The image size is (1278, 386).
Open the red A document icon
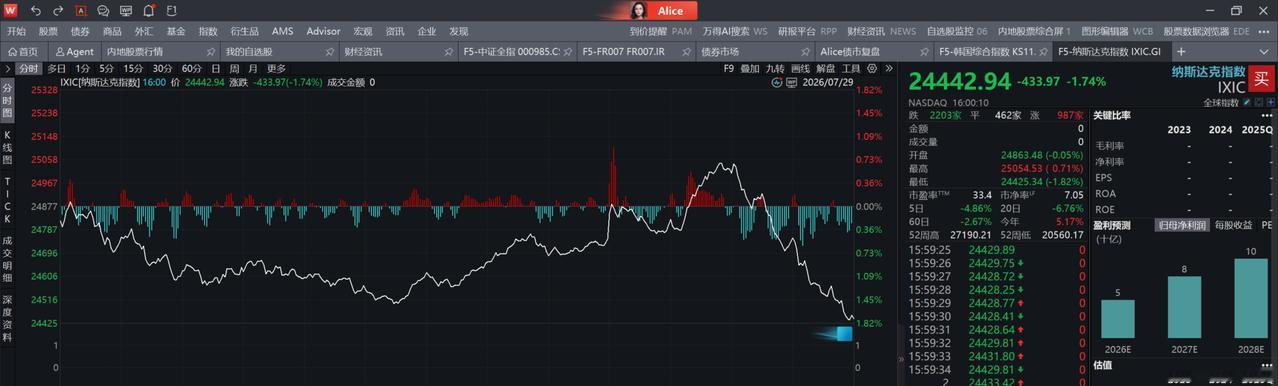[81, 11]
